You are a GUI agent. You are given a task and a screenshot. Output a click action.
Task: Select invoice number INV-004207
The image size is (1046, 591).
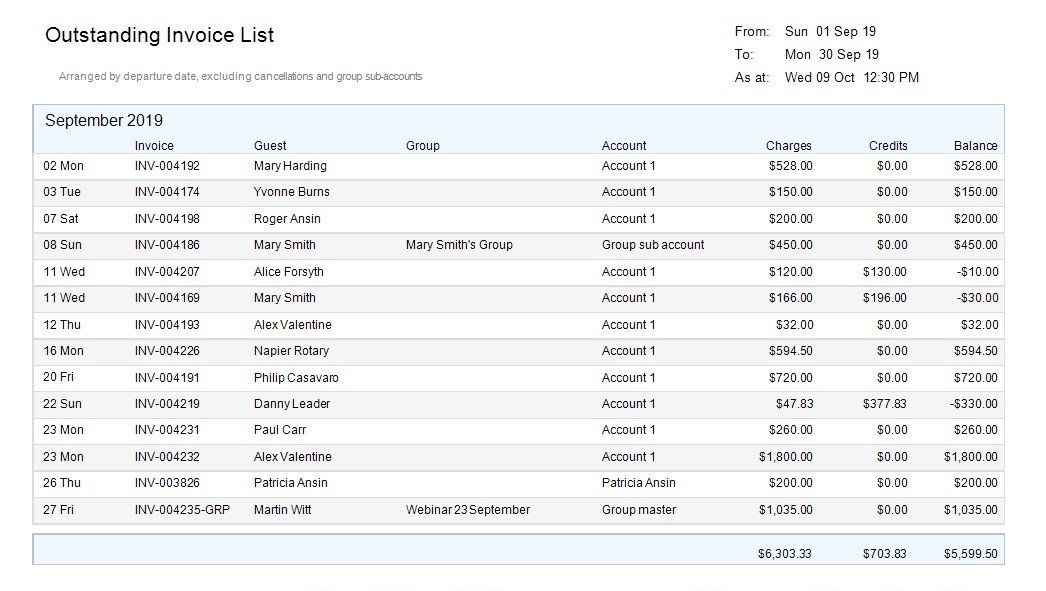pos(167,271)
